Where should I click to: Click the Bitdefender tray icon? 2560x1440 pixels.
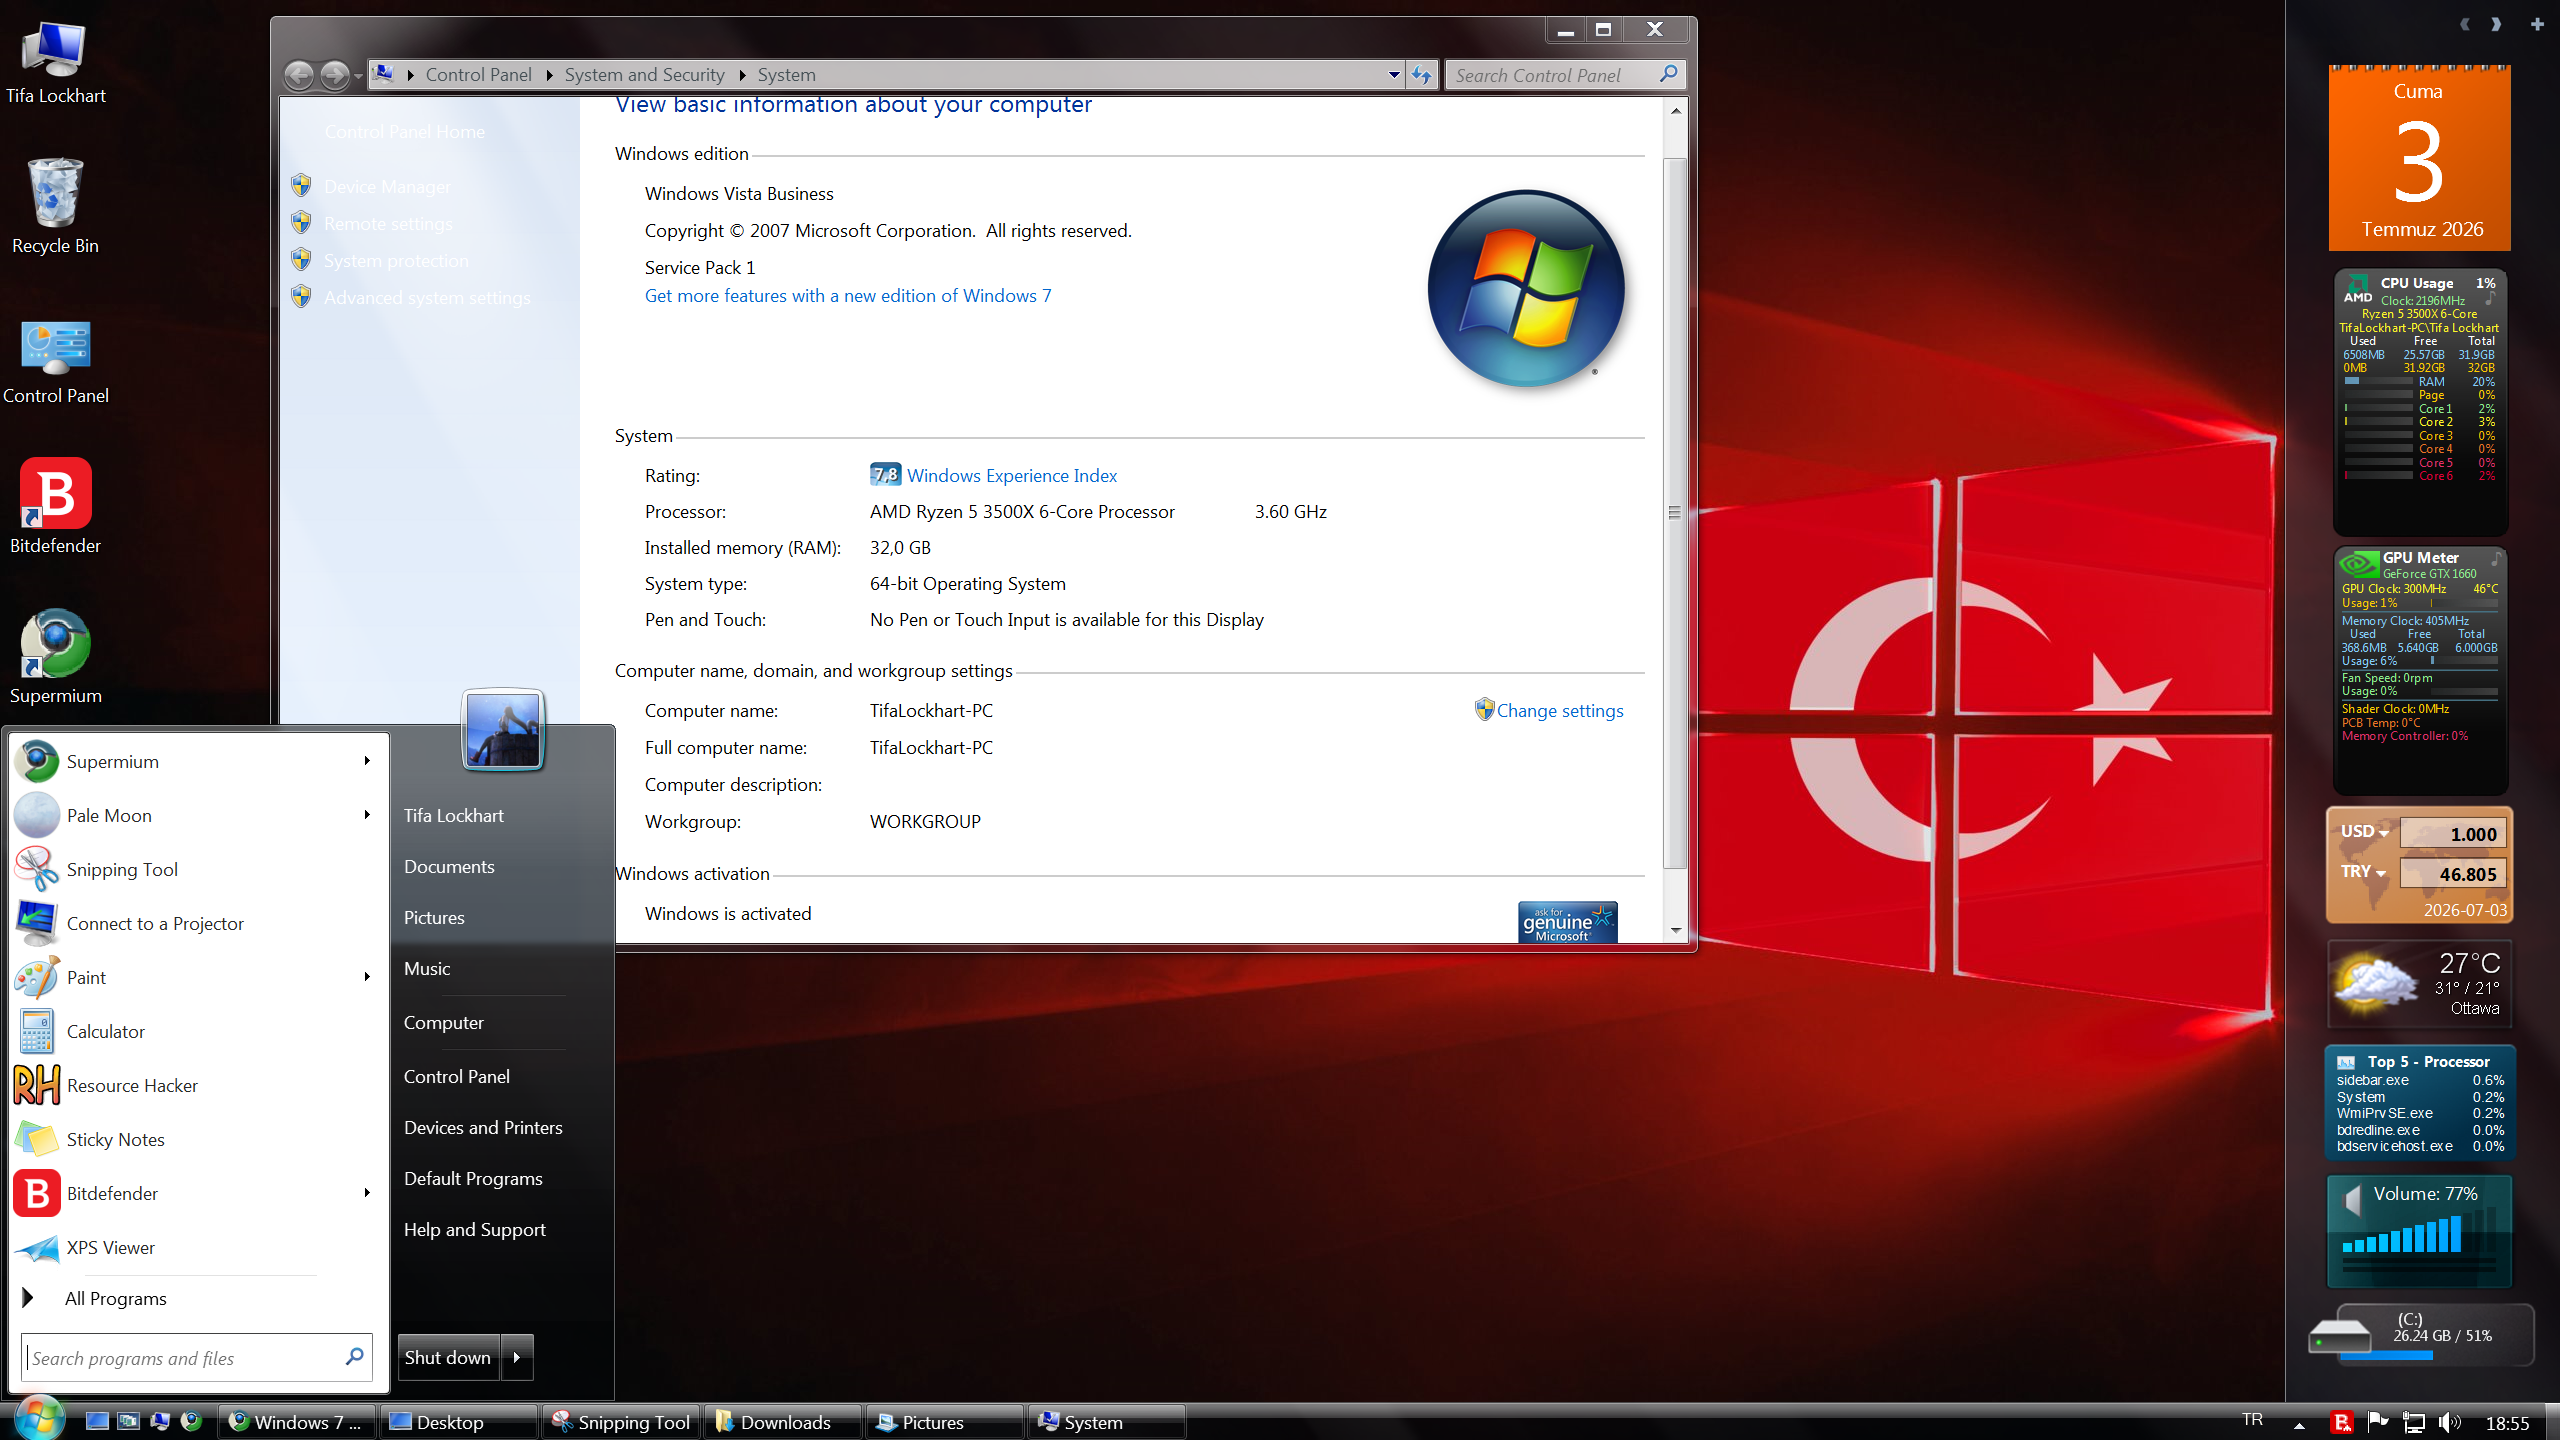(2341, 1422)
